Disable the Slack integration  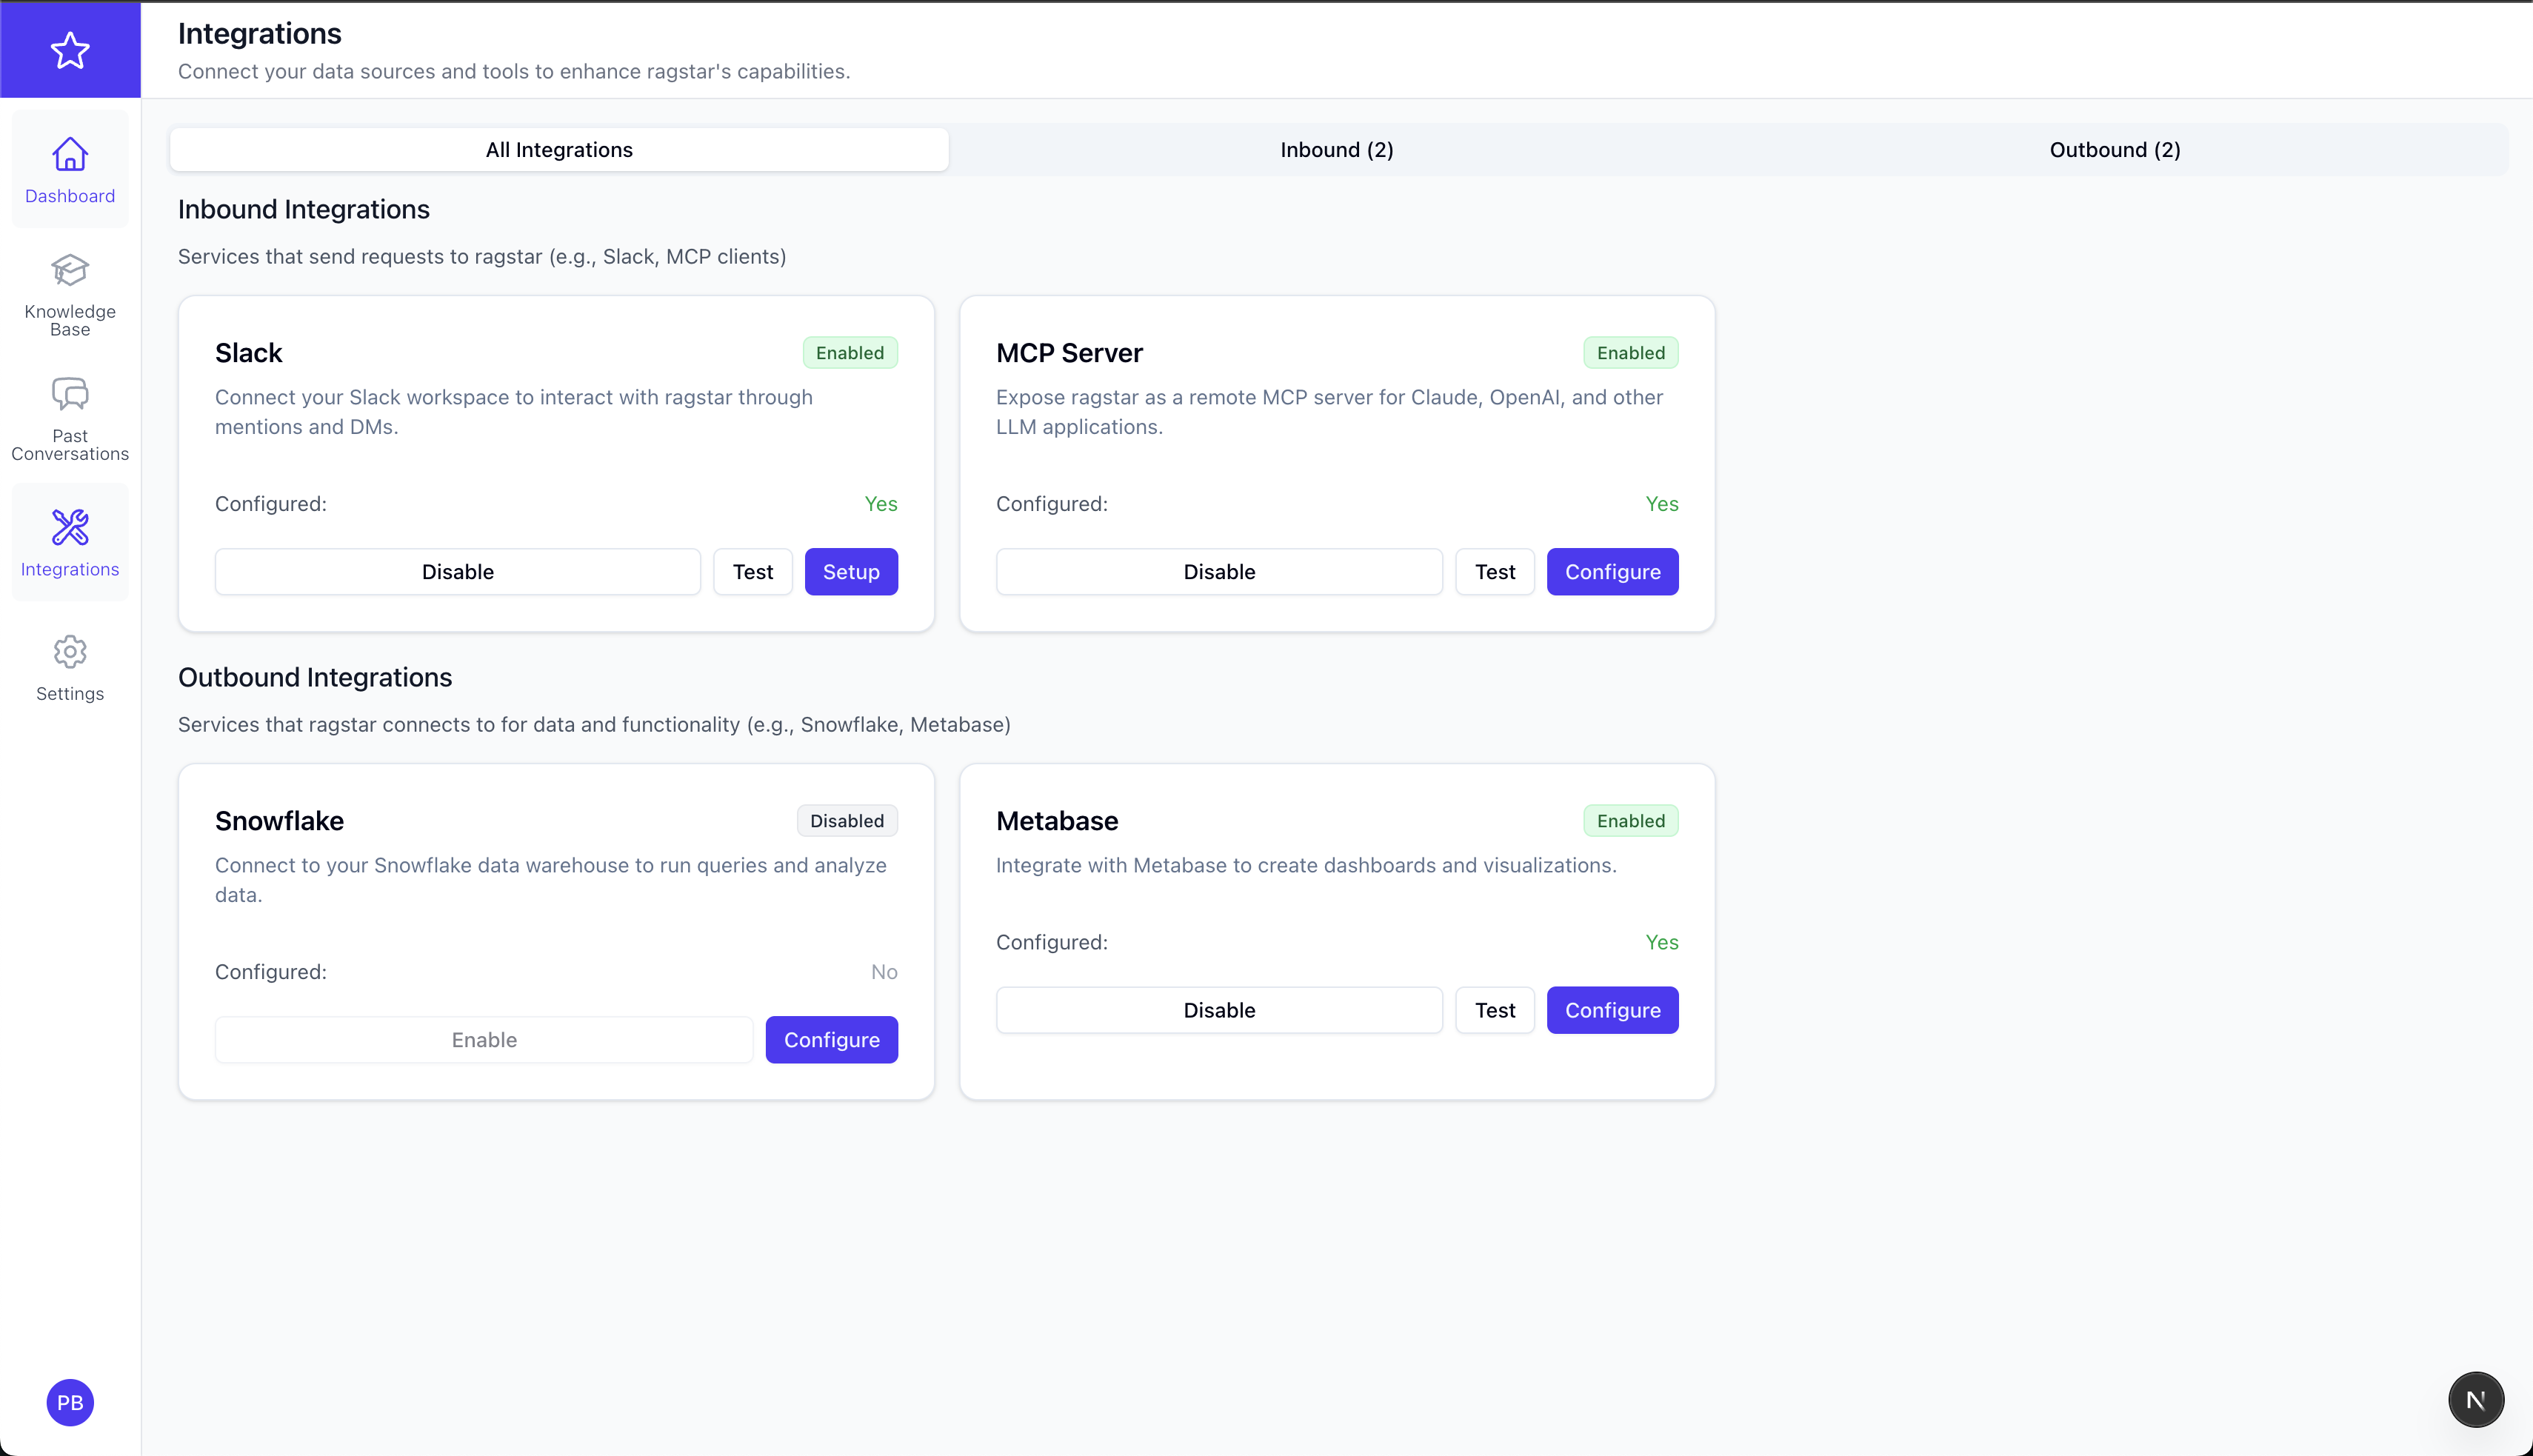pos(457,572)
